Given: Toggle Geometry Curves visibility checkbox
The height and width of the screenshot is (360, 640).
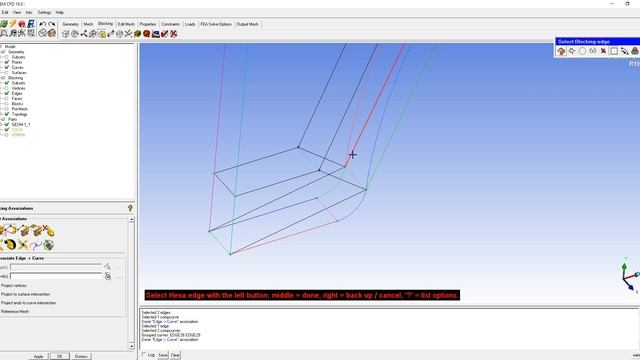Looking at the screenshot, I should (7, 67).
